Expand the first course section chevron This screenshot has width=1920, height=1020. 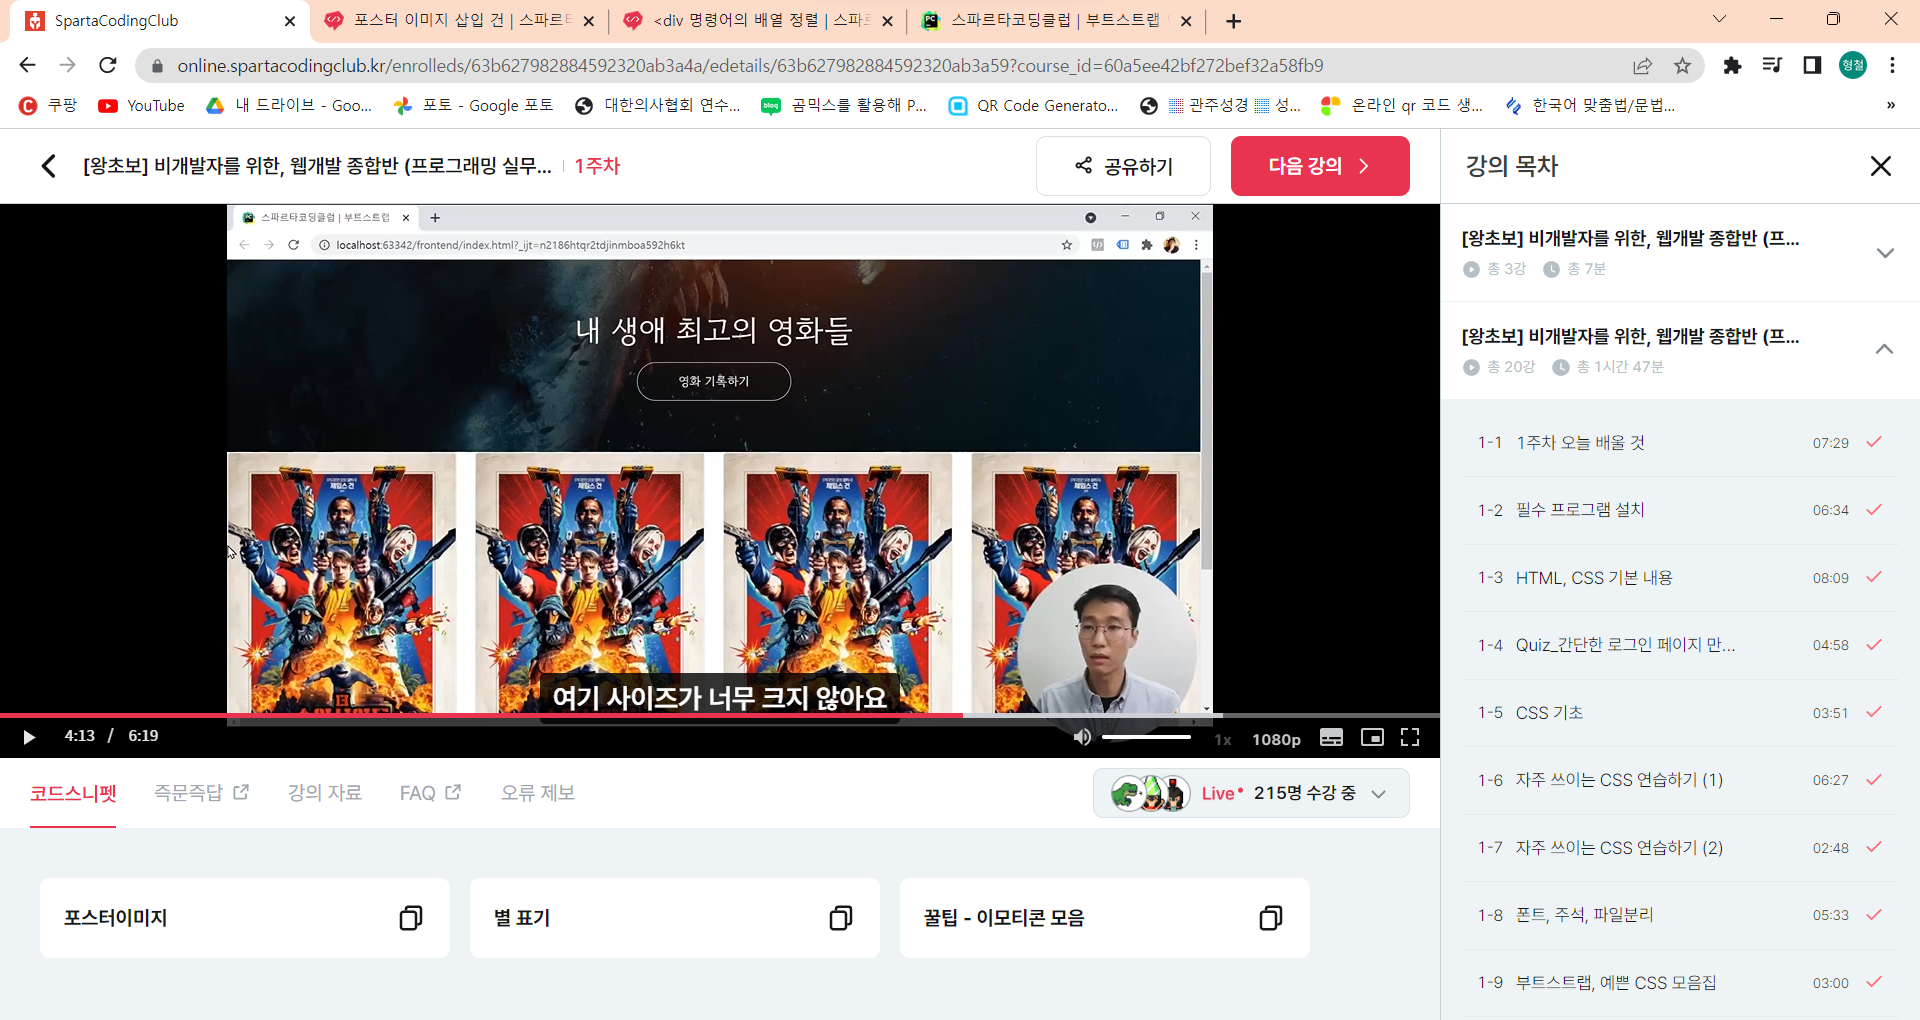(x=1885, y=253)
